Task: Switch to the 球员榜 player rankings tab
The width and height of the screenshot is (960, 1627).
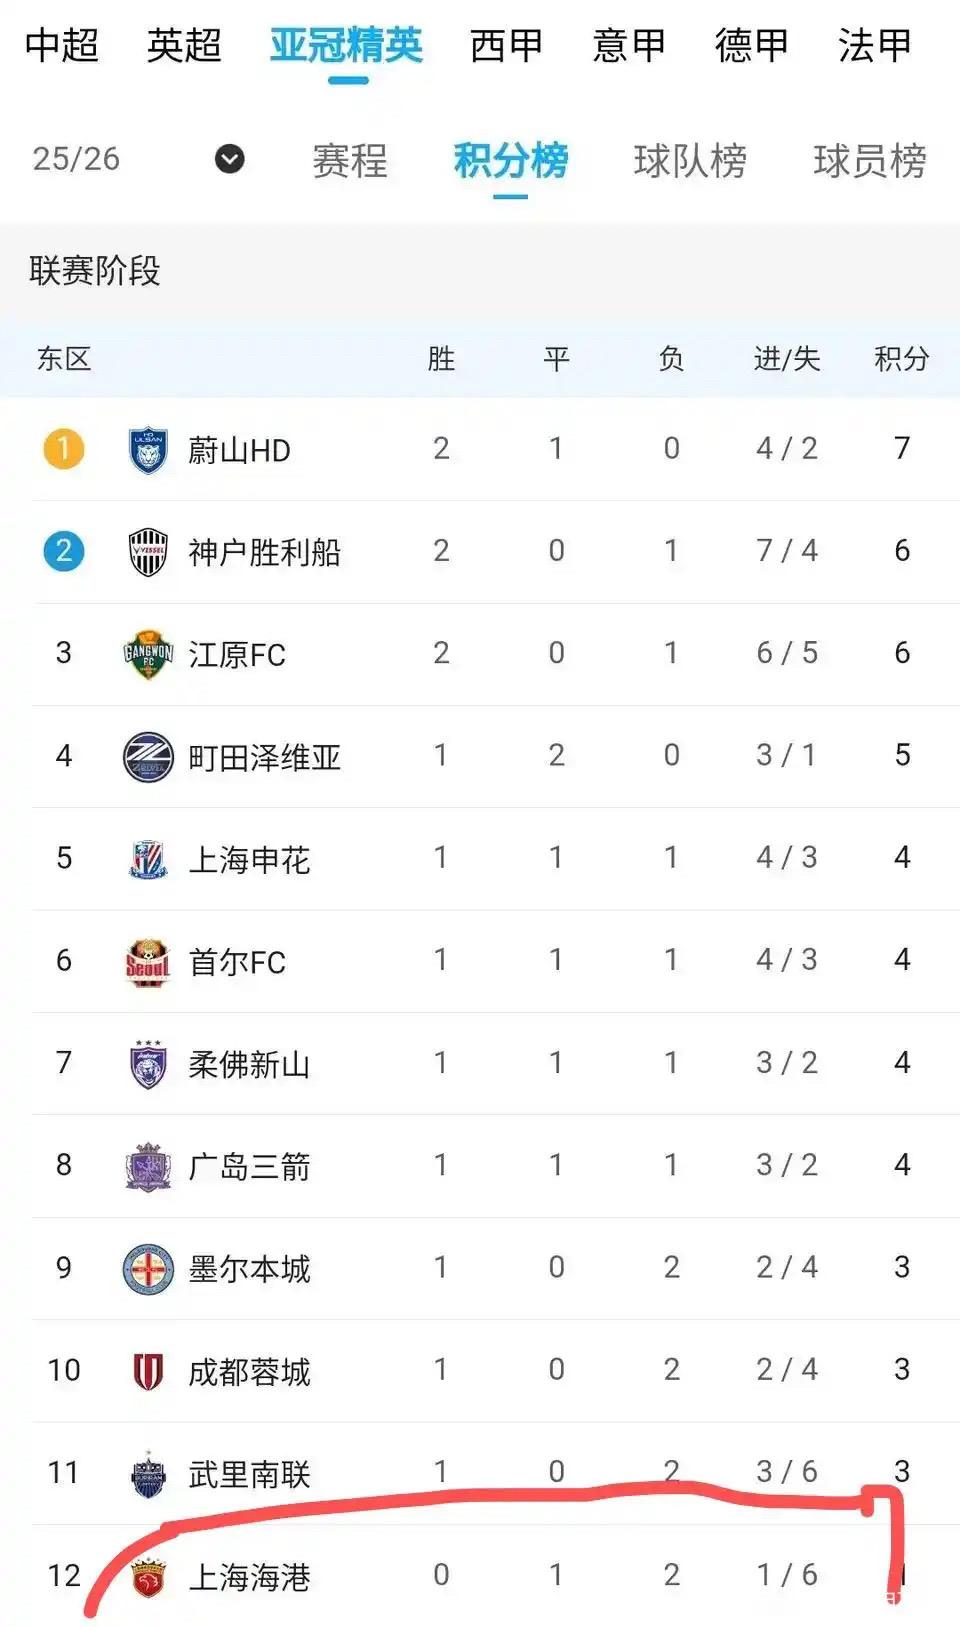Action: pos(869,161)
